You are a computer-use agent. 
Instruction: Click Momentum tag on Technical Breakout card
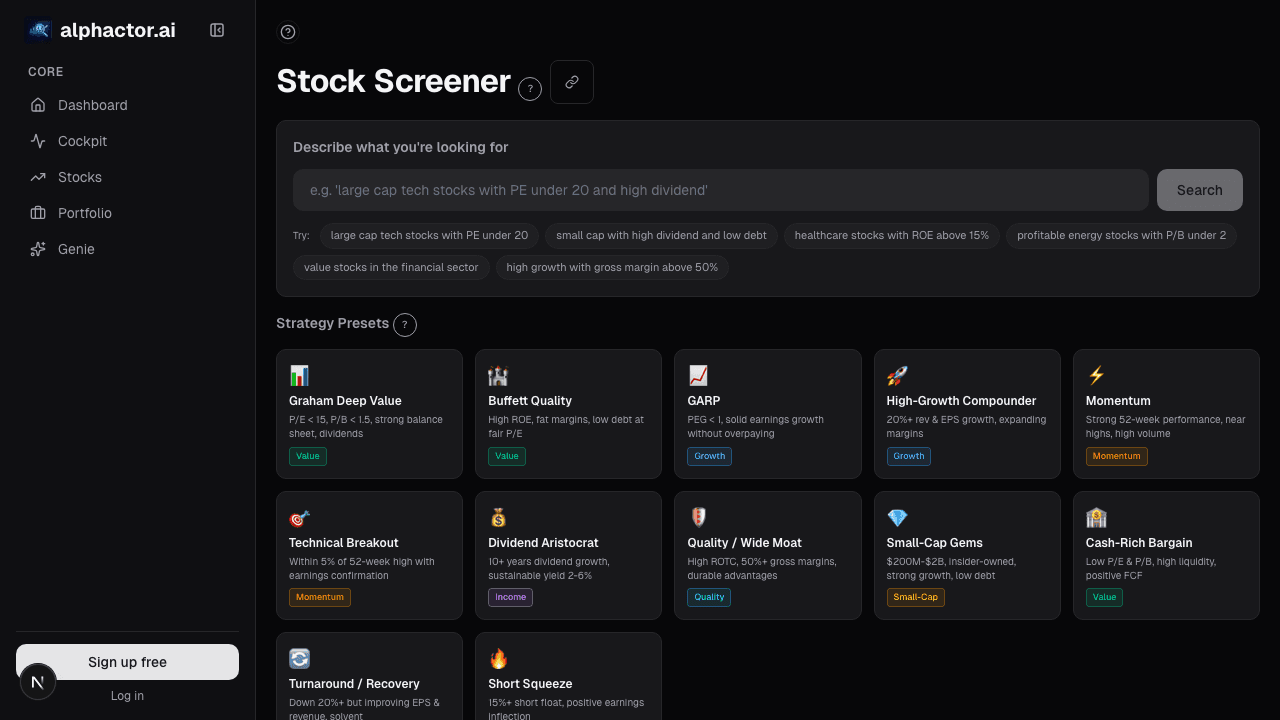click(320, 597)
